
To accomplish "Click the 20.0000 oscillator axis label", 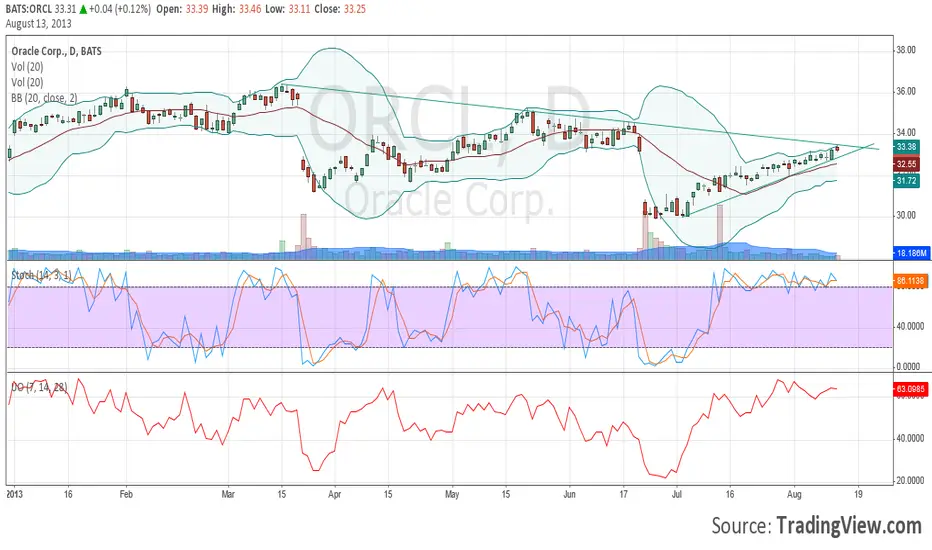I will pyautogui.click(x=910, y=480).
